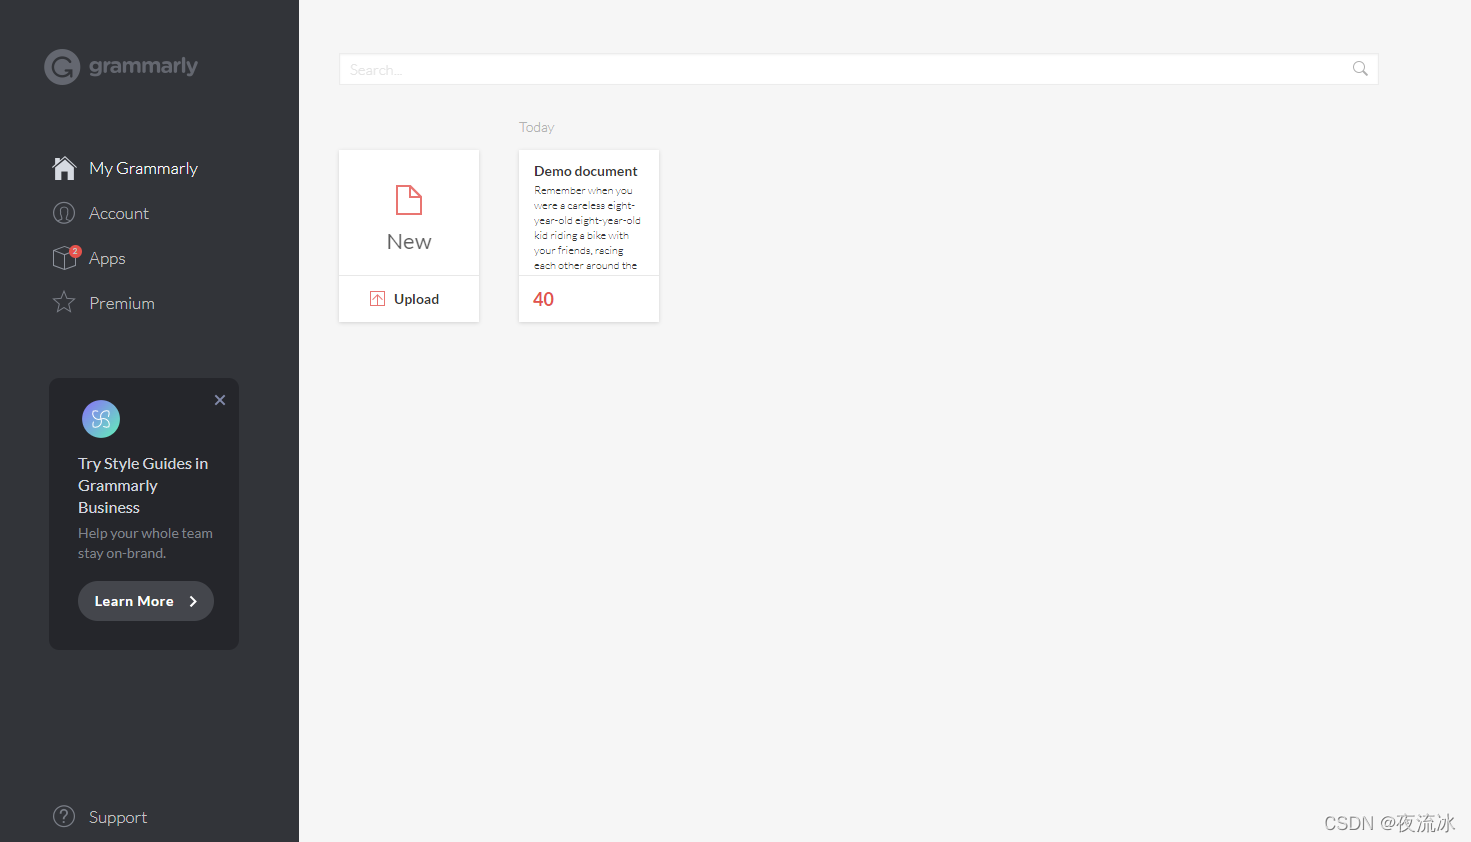The width and height of the screenshot is (1471, 842).
Task: Click the Today date label
Action: pos(536,127)
